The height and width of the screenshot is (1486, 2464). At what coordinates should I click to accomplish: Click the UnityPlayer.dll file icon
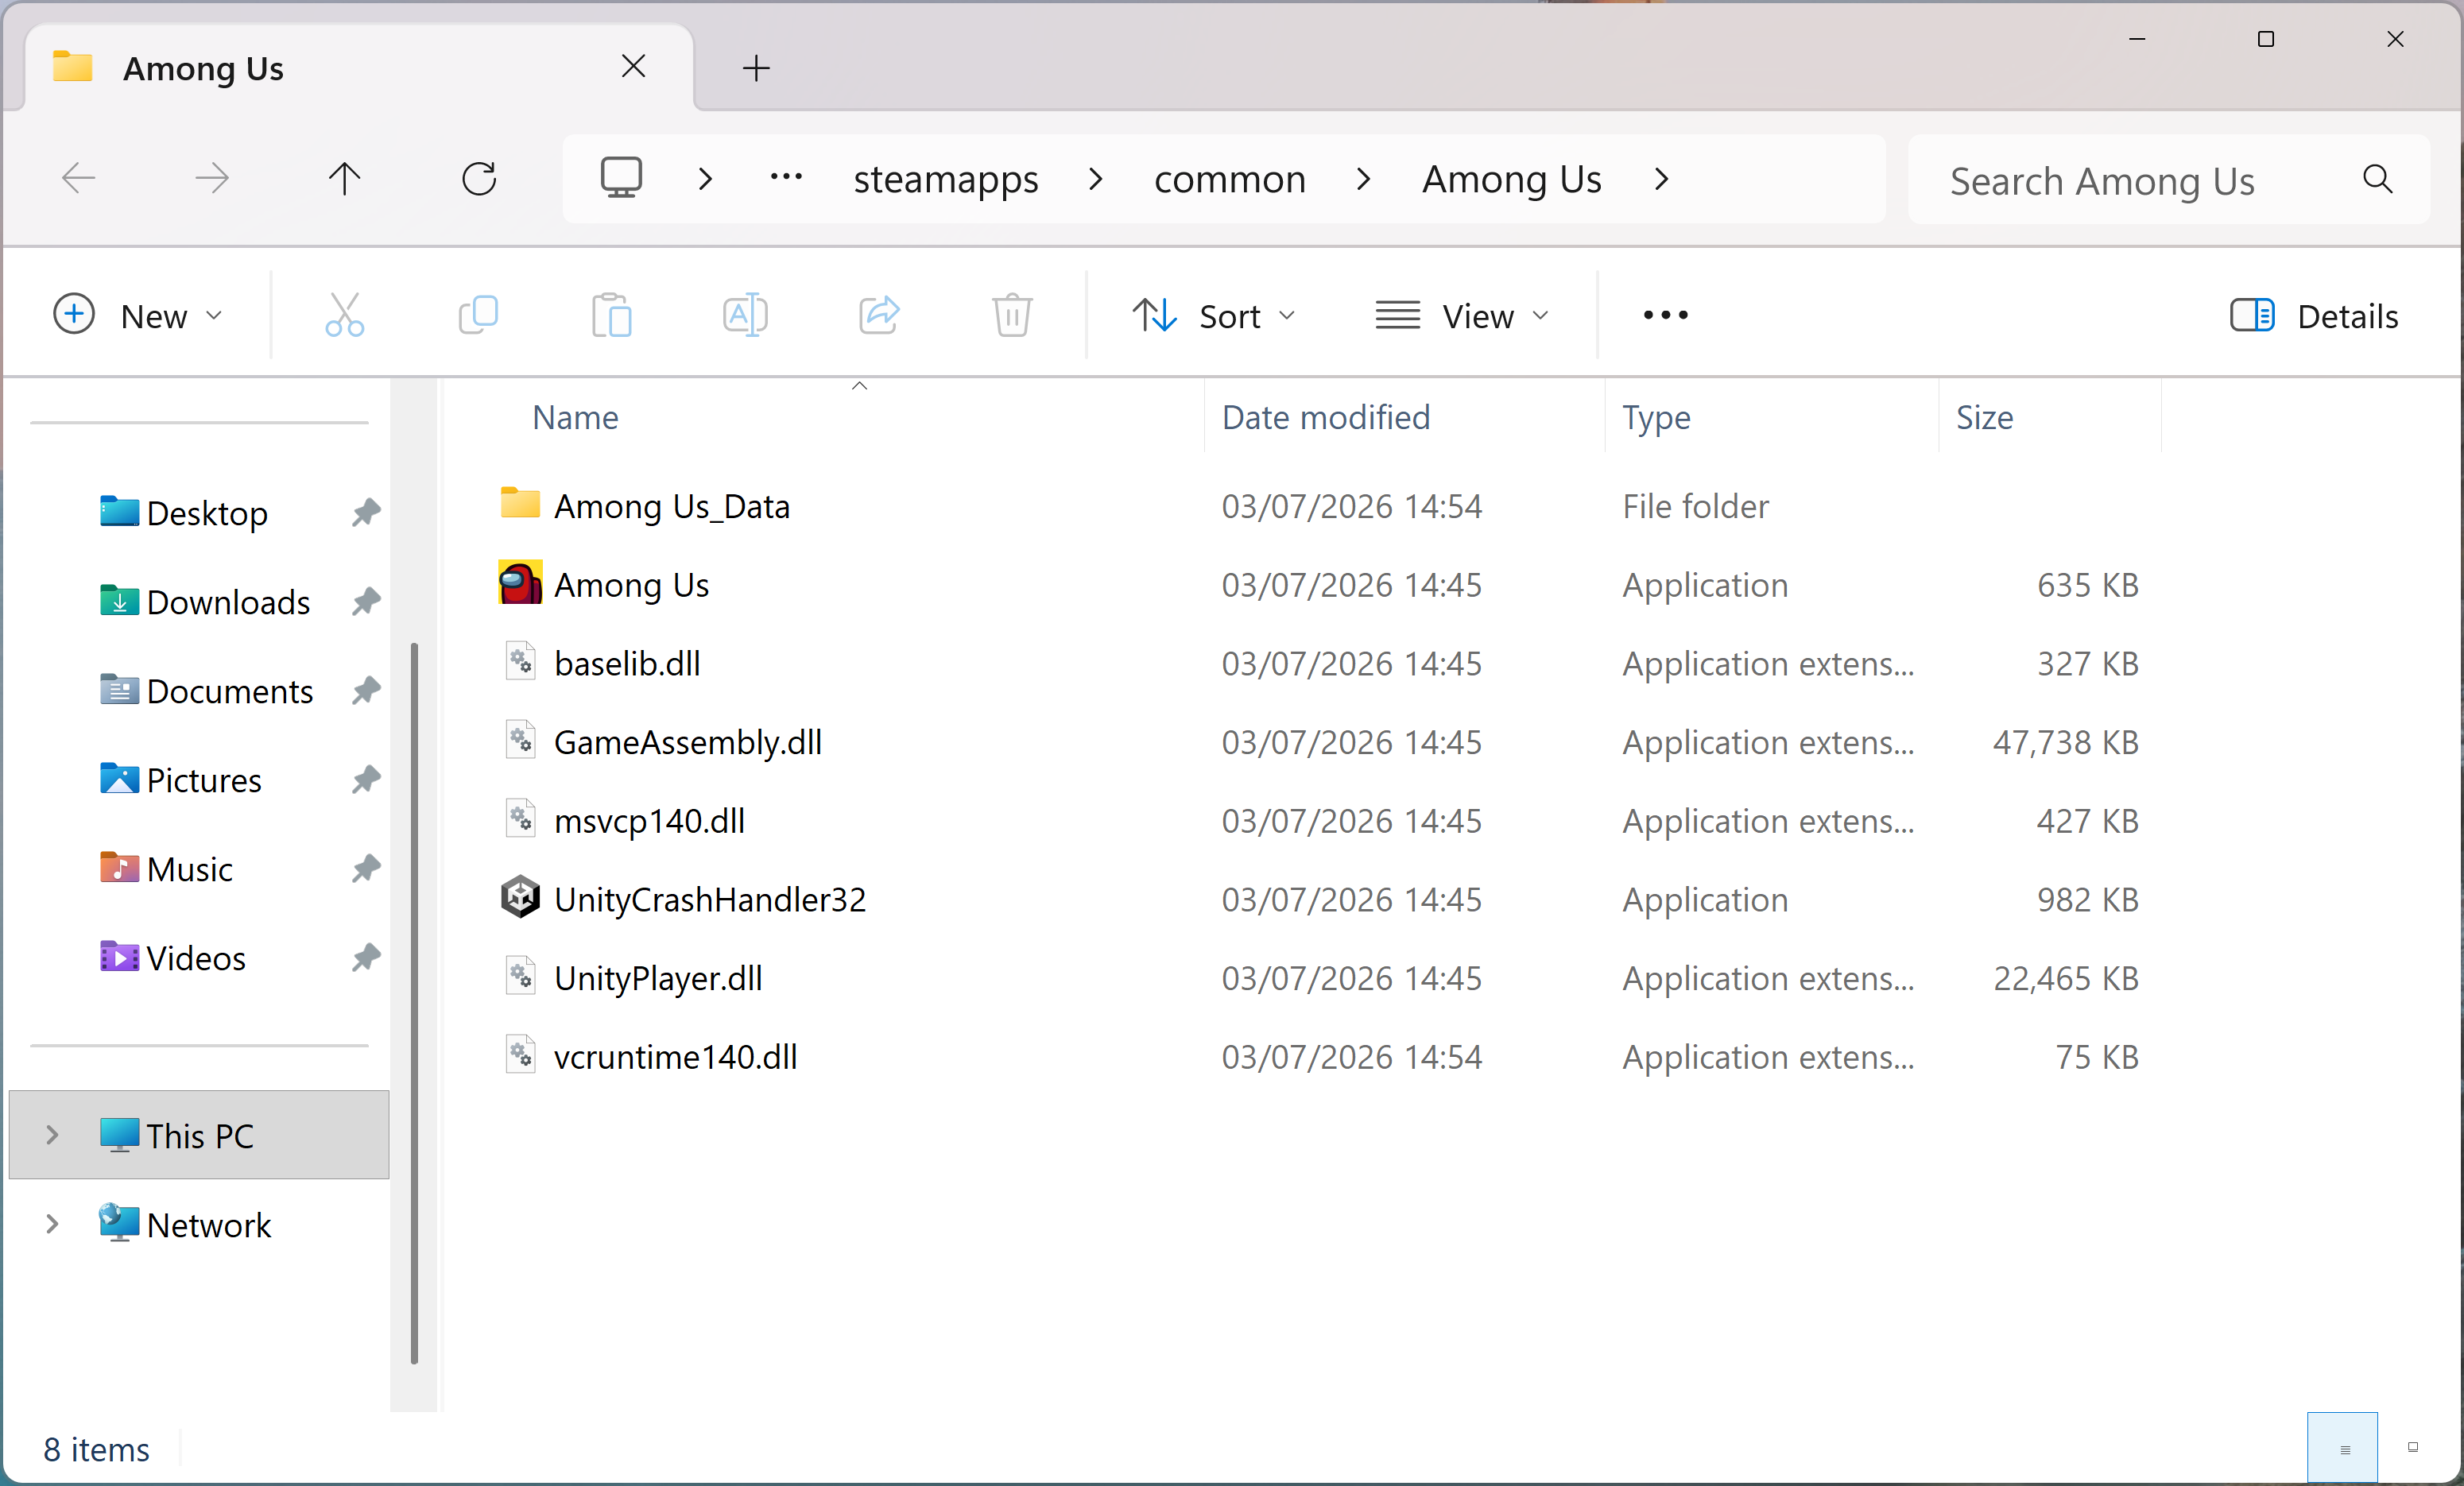click(x=520, y=976)
